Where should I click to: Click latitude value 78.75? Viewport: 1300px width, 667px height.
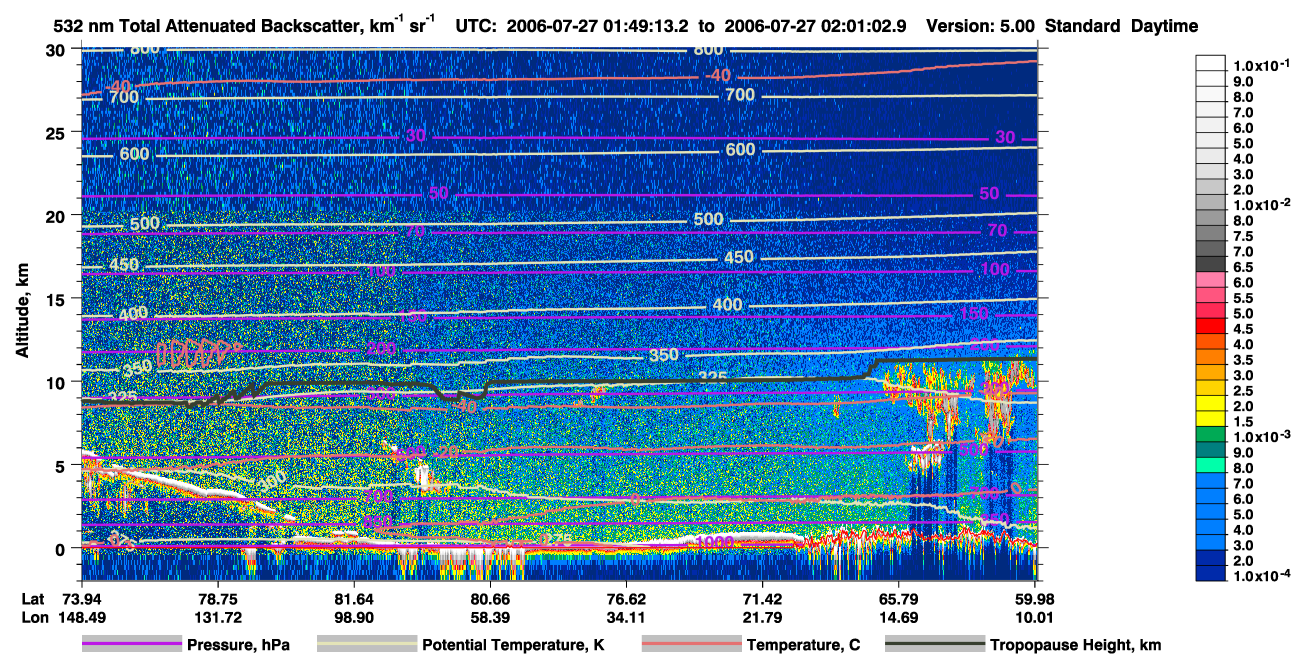click(x=218, y=599)
